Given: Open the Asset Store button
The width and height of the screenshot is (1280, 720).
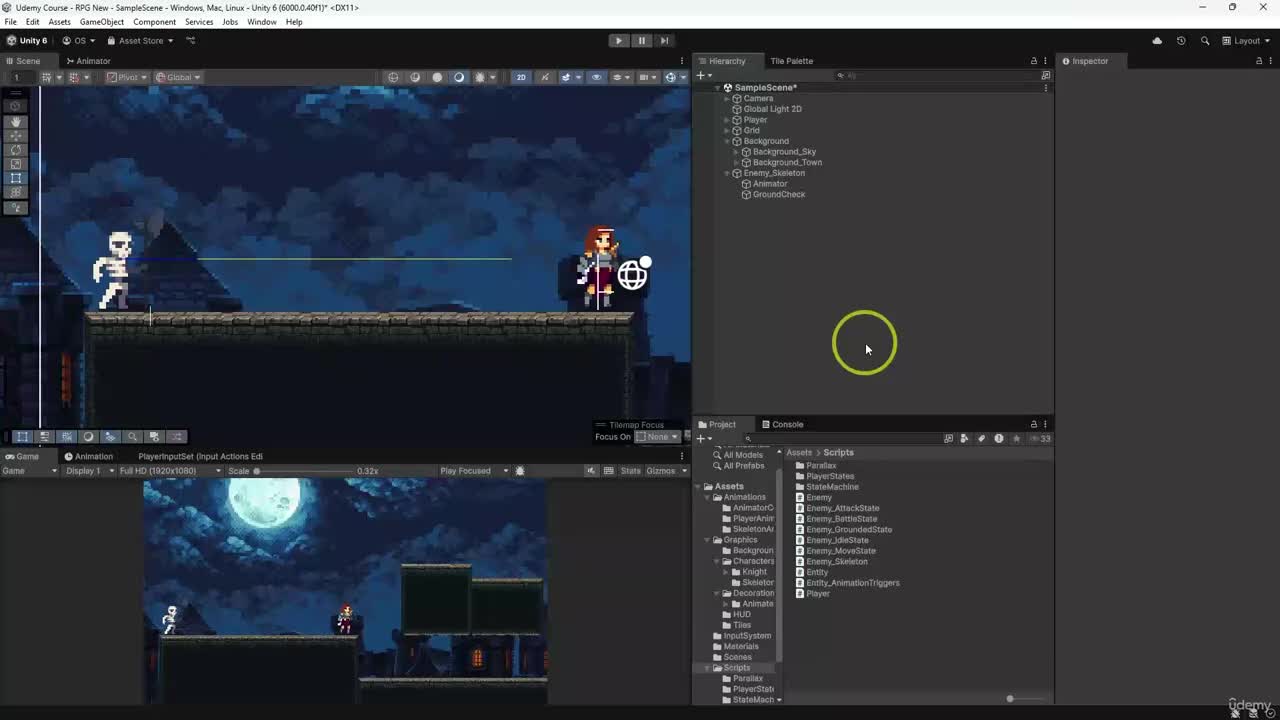Looking at the screenshot, I should pyautogui.click(x=141, y=41).
